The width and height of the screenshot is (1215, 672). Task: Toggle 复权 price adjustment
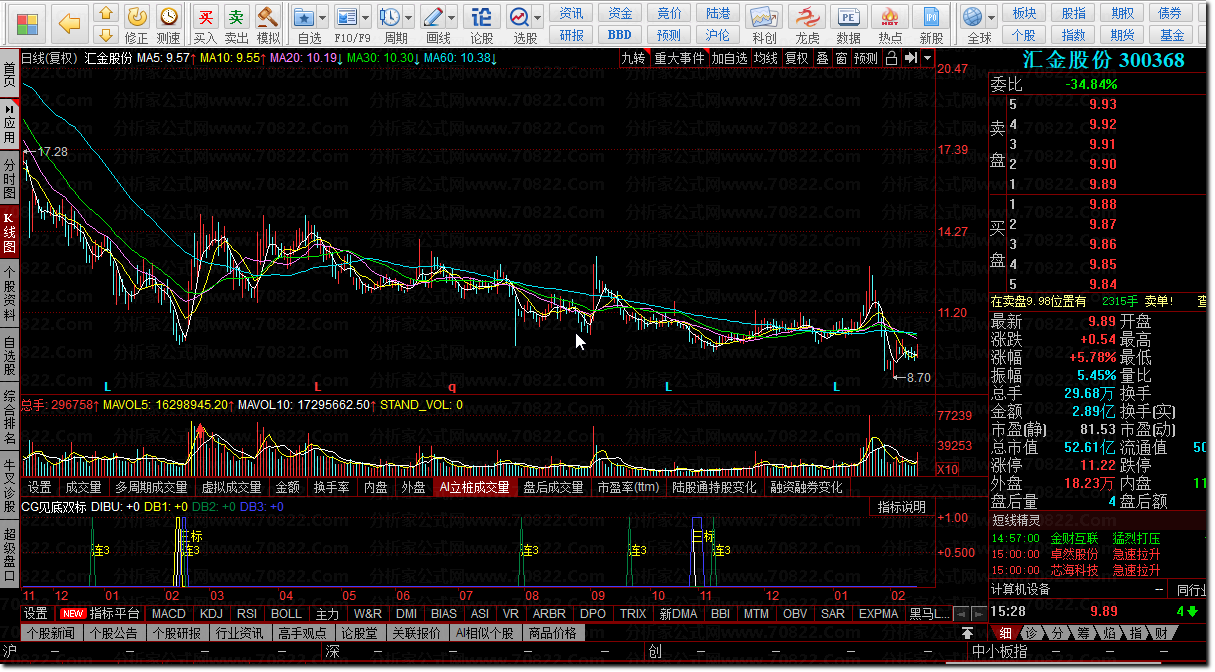coord(797,58)
